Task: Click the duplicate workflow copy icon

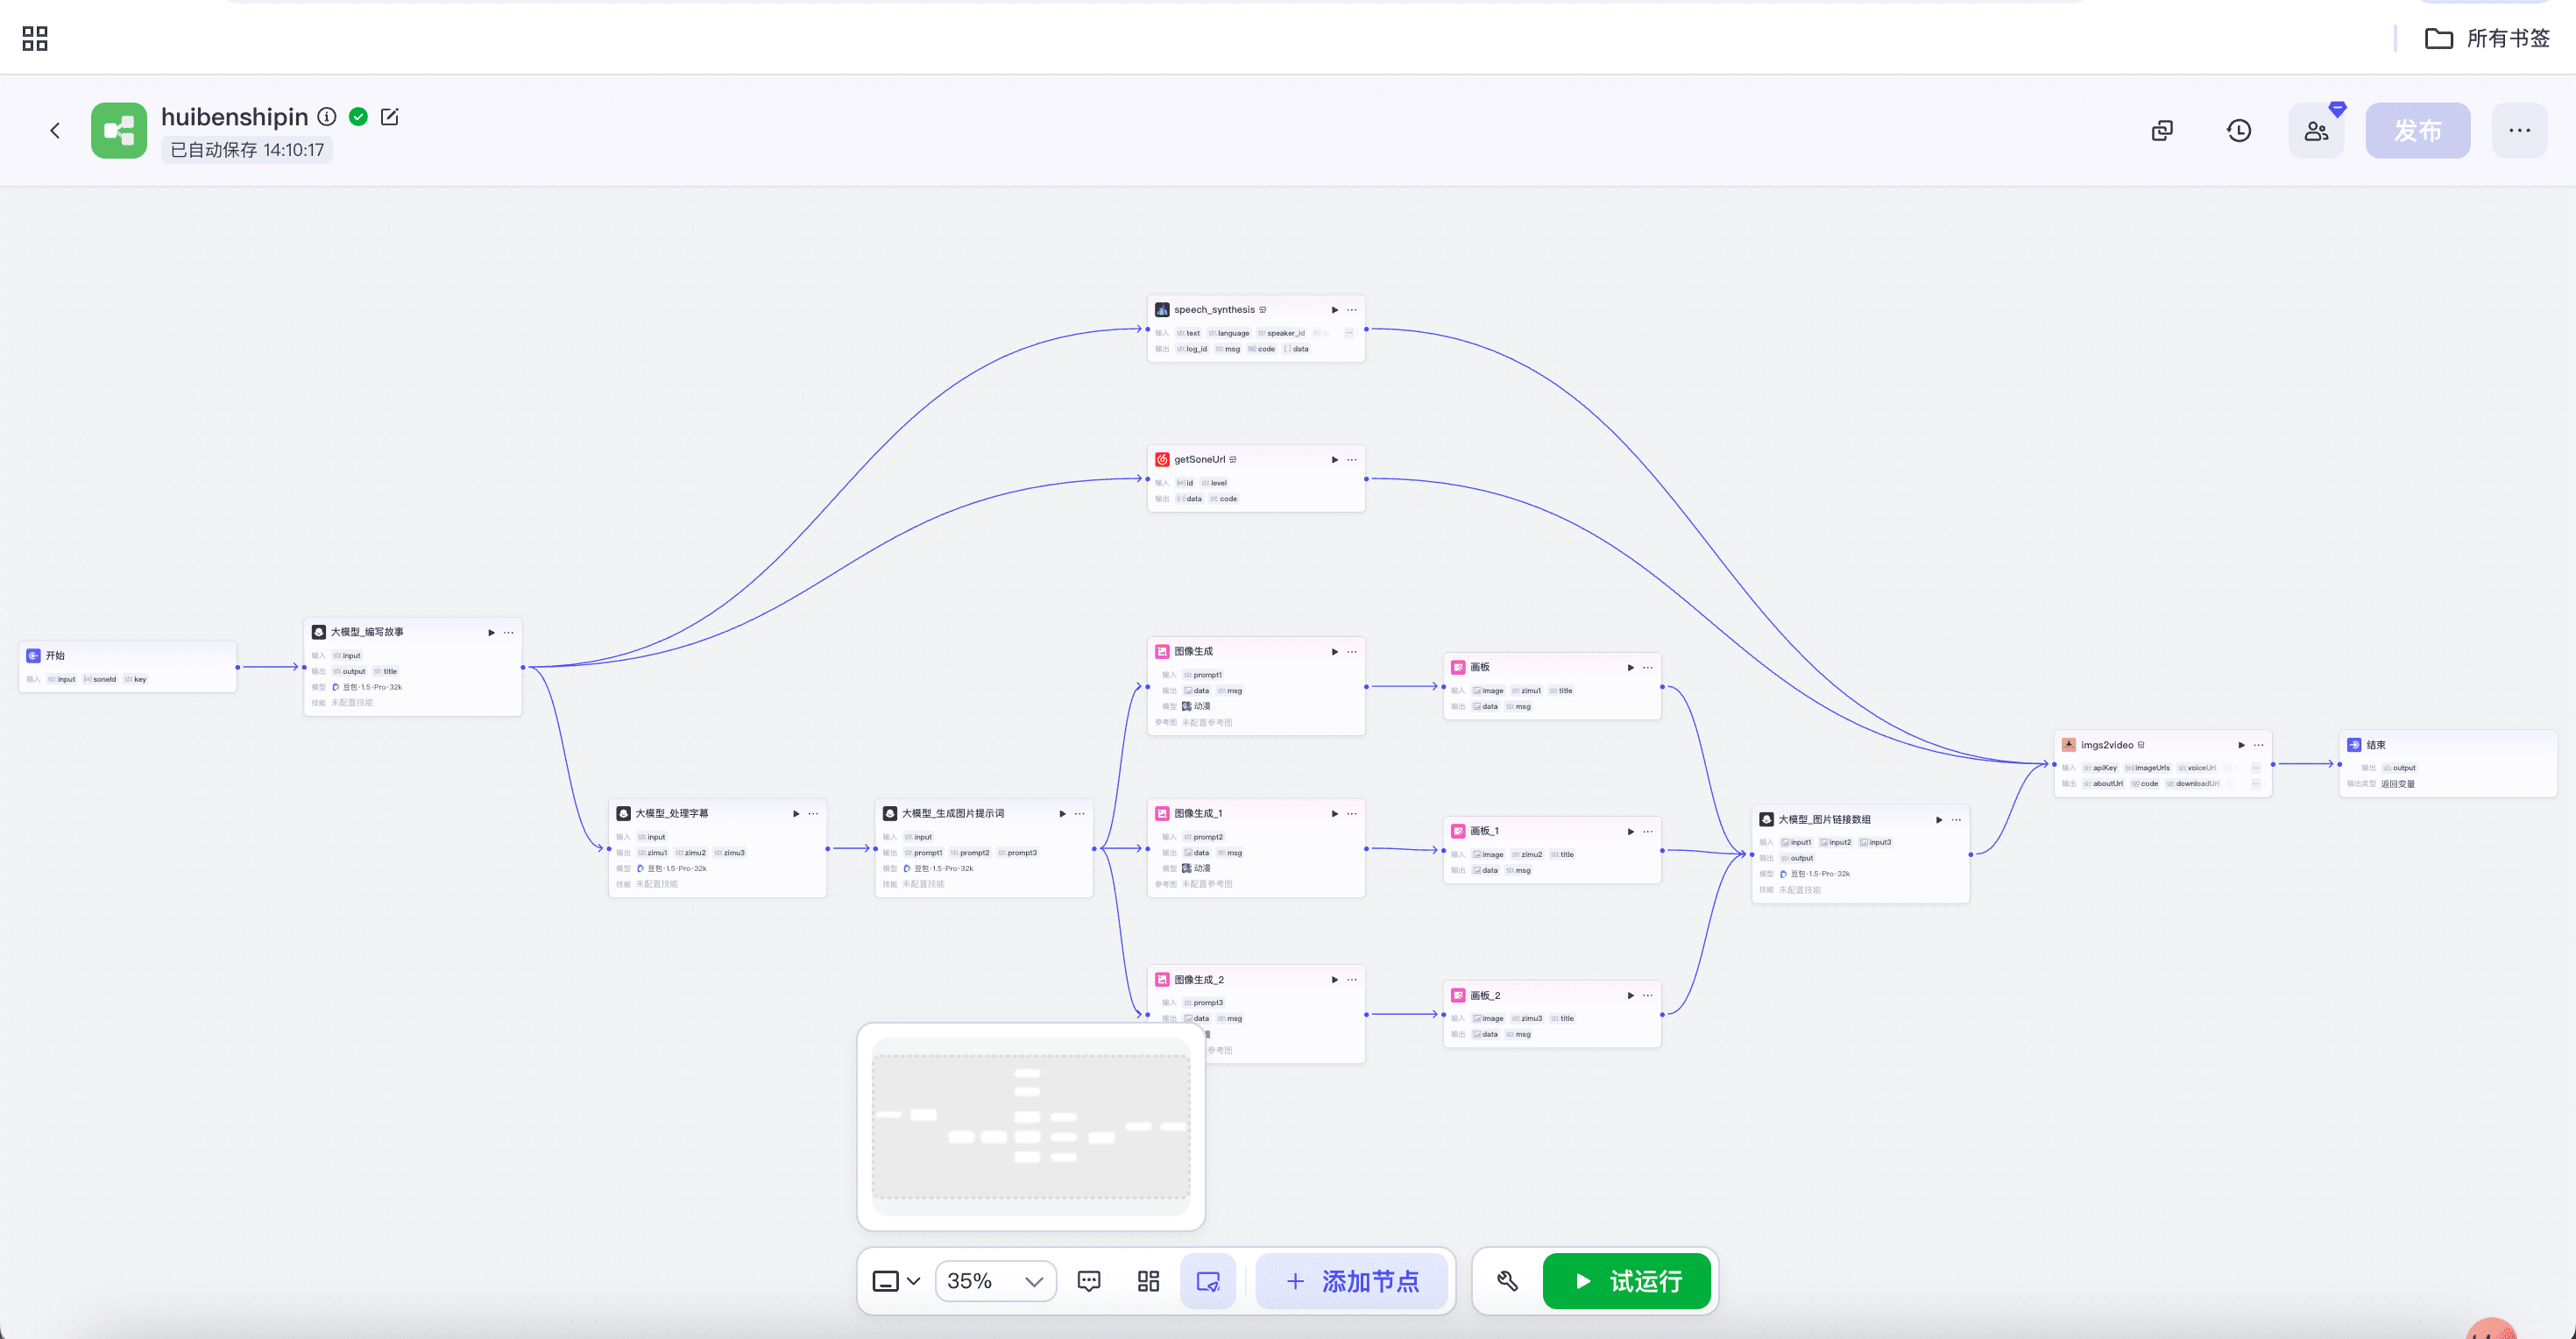Action: click(2162, 131)
